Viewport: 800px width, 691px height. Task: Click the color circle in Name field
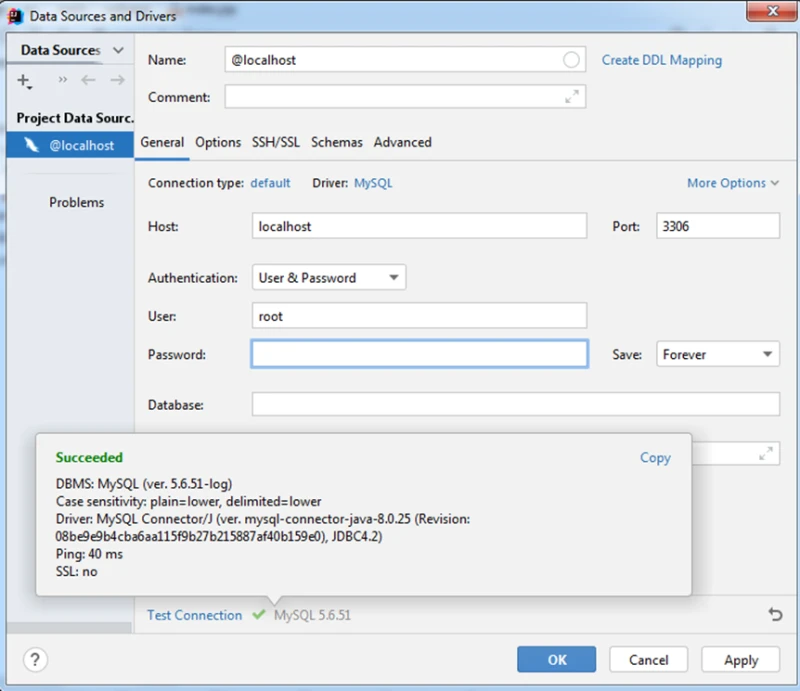pos(571,60)
